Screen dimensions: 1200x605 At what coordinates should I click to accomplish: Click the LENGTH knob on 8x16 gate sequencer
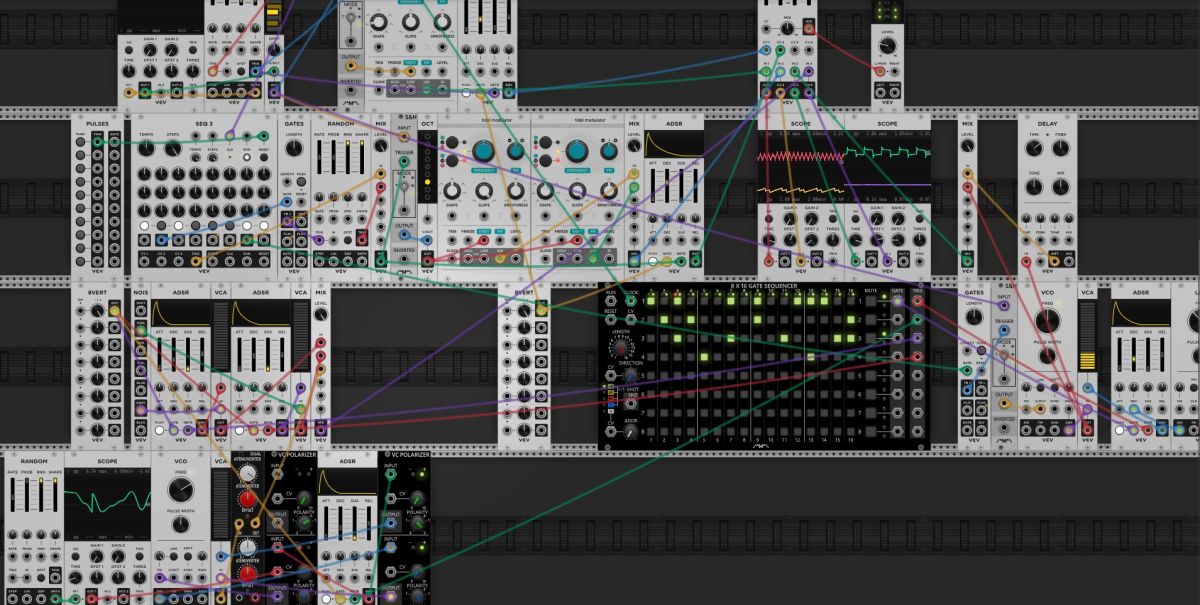[x=622, y=348]
